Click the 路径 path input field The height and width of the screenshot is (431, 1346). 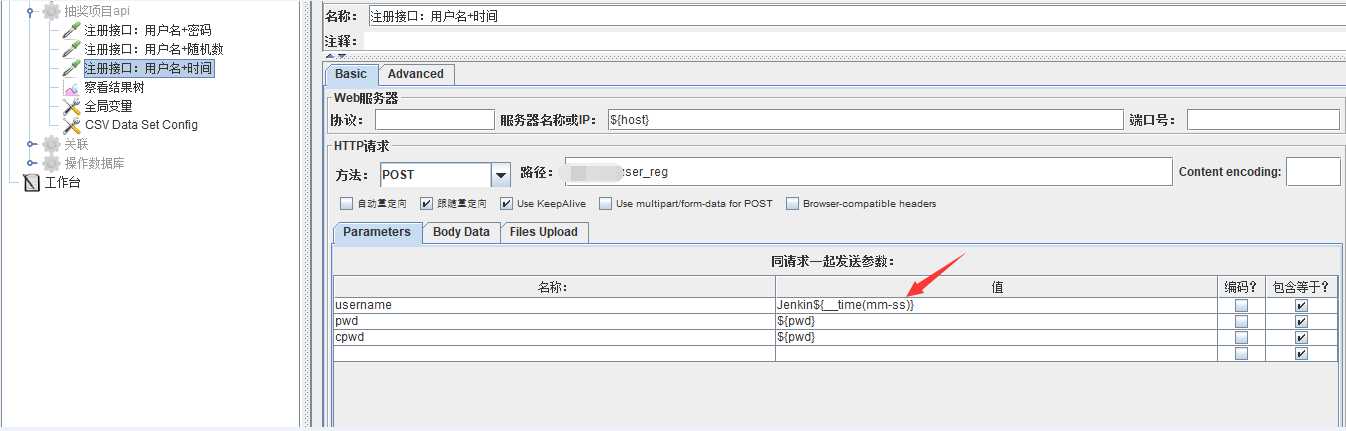(868, 172)
